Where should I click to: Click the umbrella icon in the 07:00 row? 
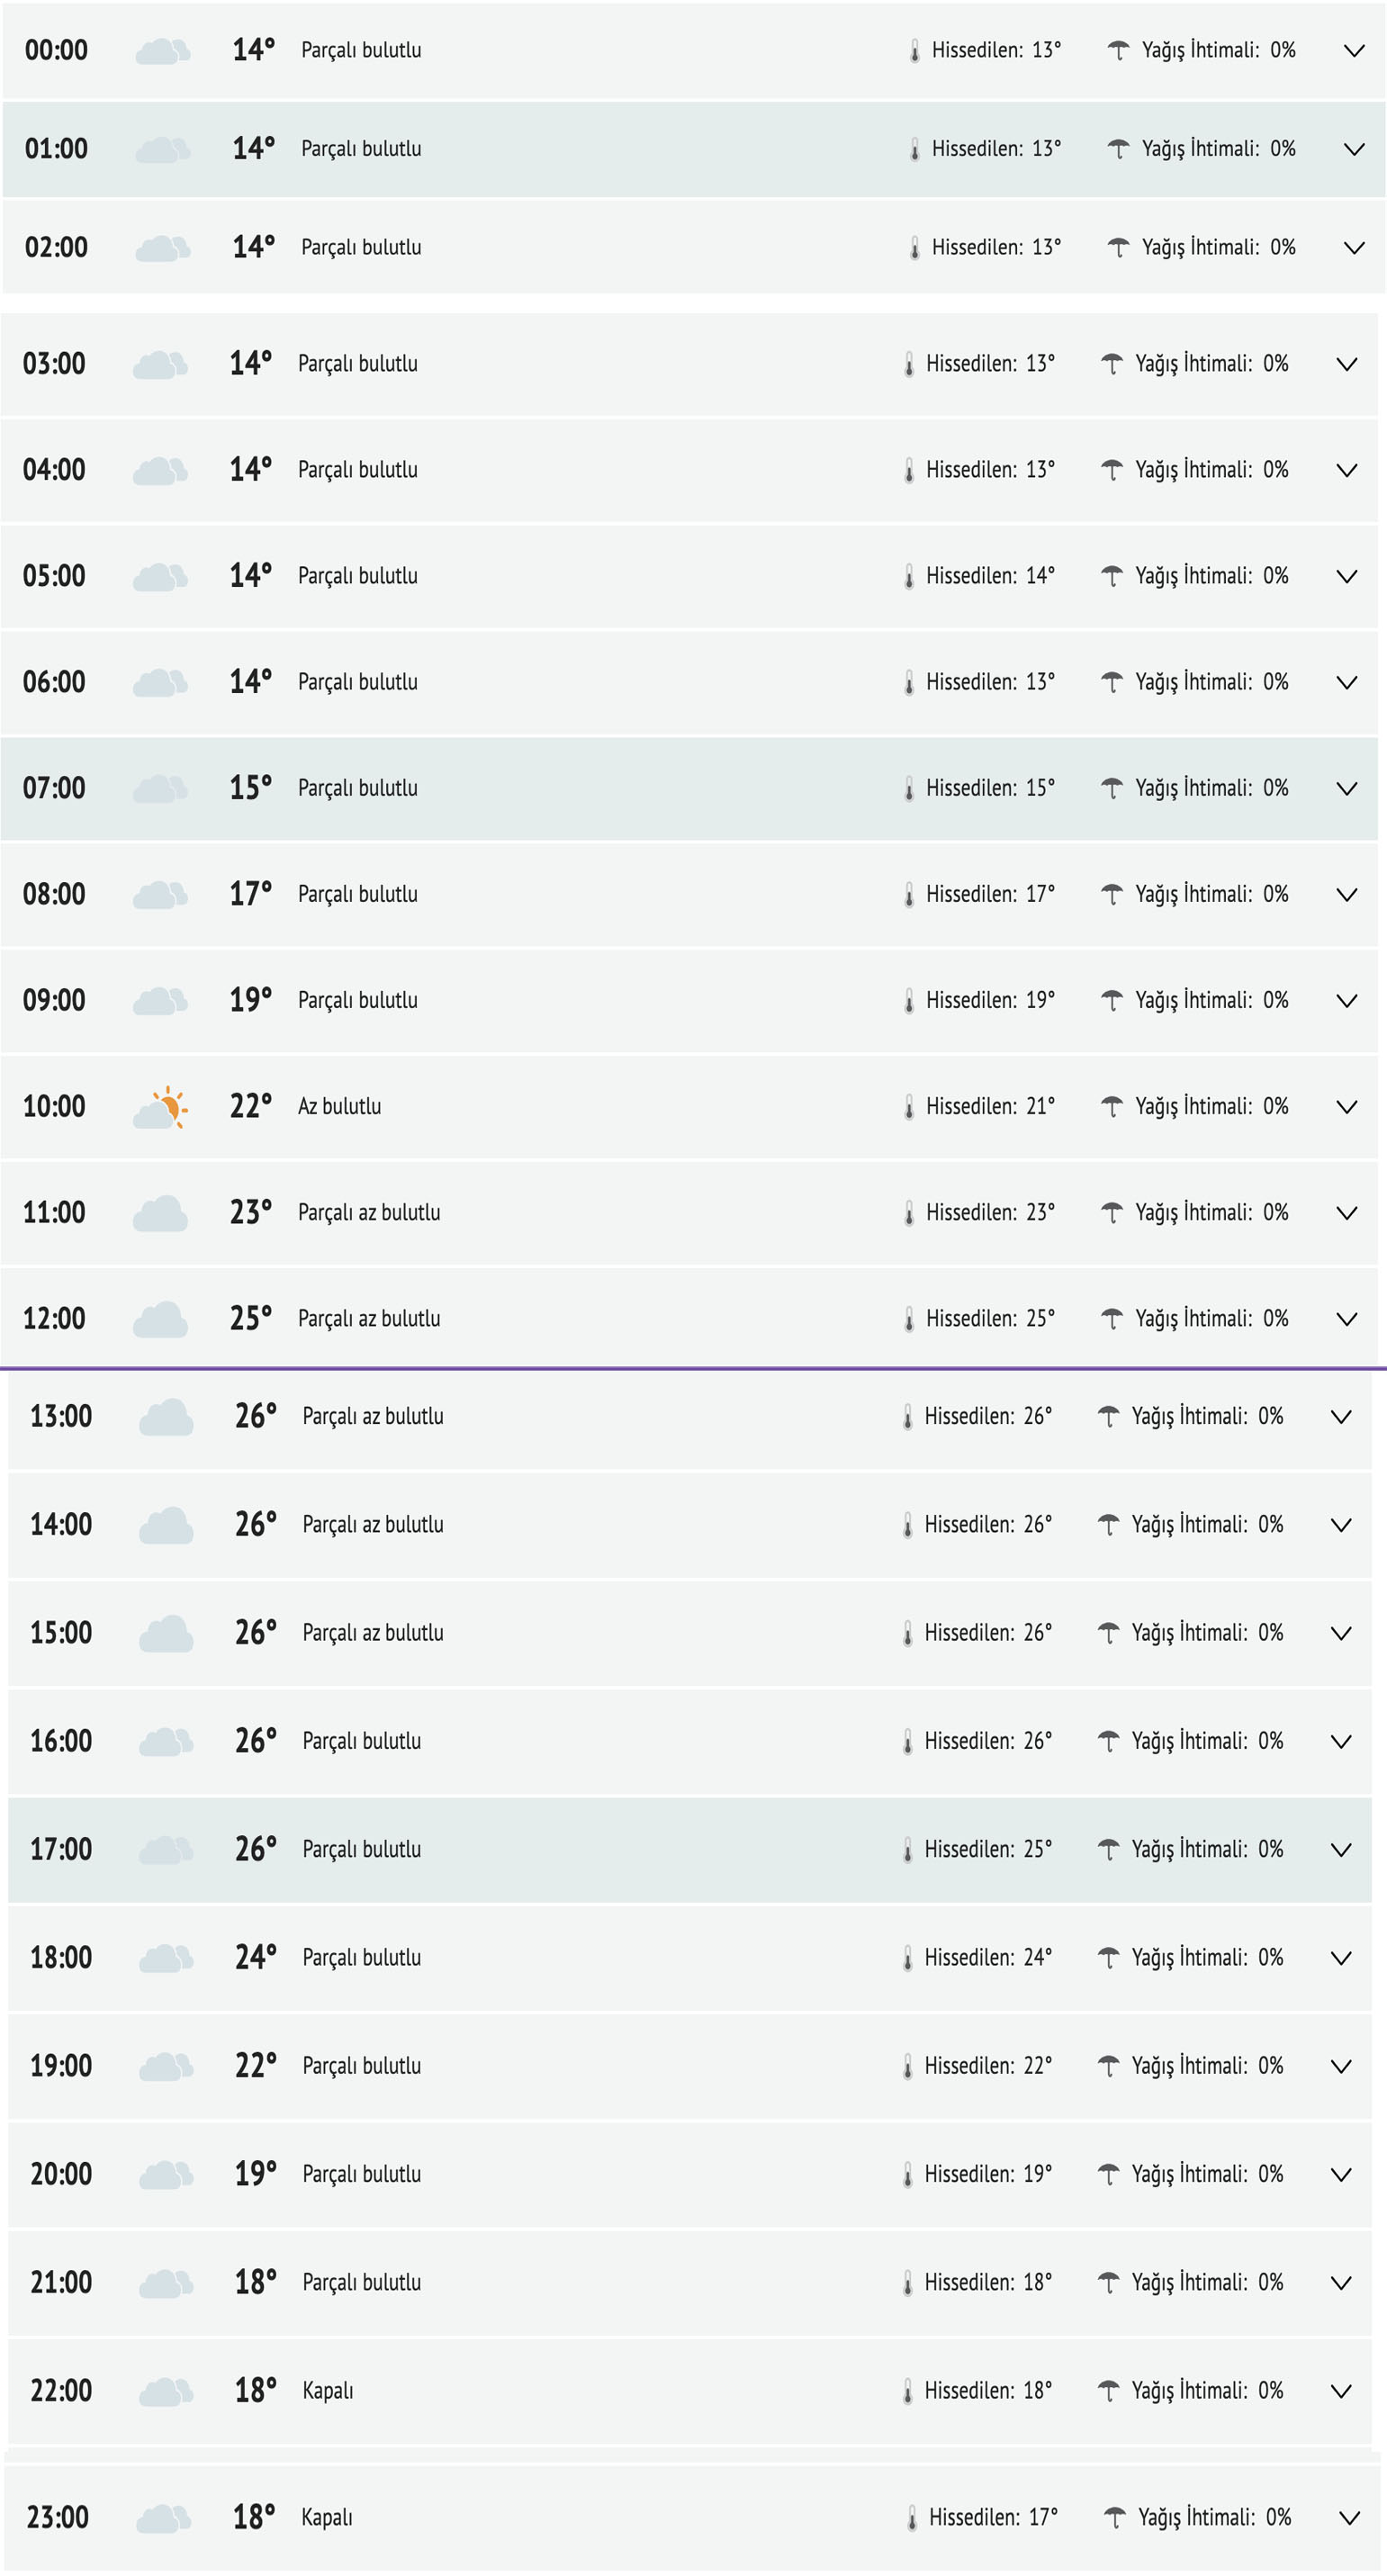point(1111,788)
